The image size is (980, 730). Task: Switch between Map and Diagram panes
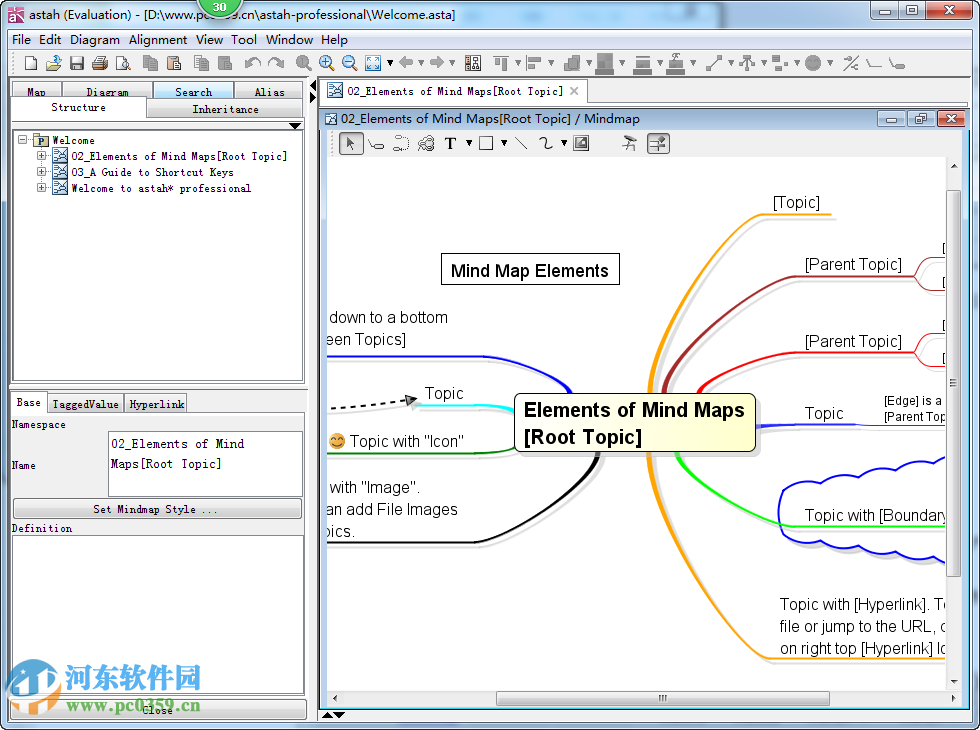coord(35,91)
